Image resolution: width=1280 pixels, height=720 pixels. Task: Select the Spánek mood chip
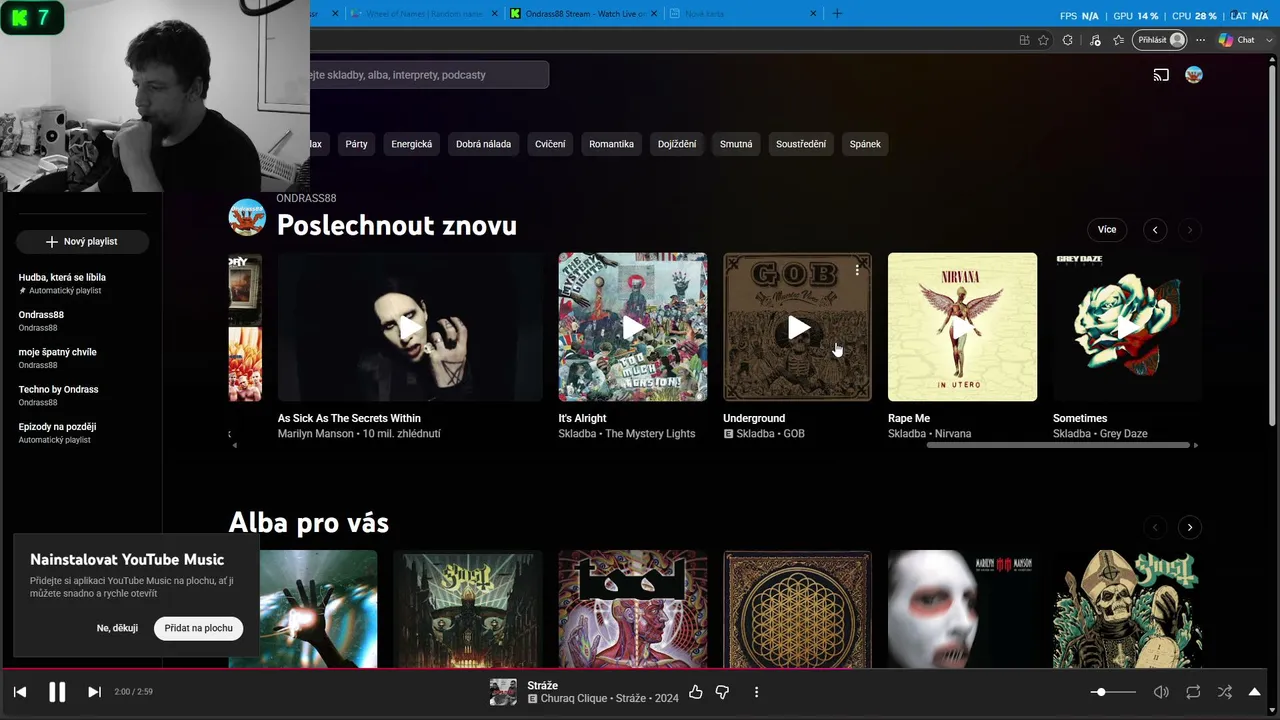point(865,144)
